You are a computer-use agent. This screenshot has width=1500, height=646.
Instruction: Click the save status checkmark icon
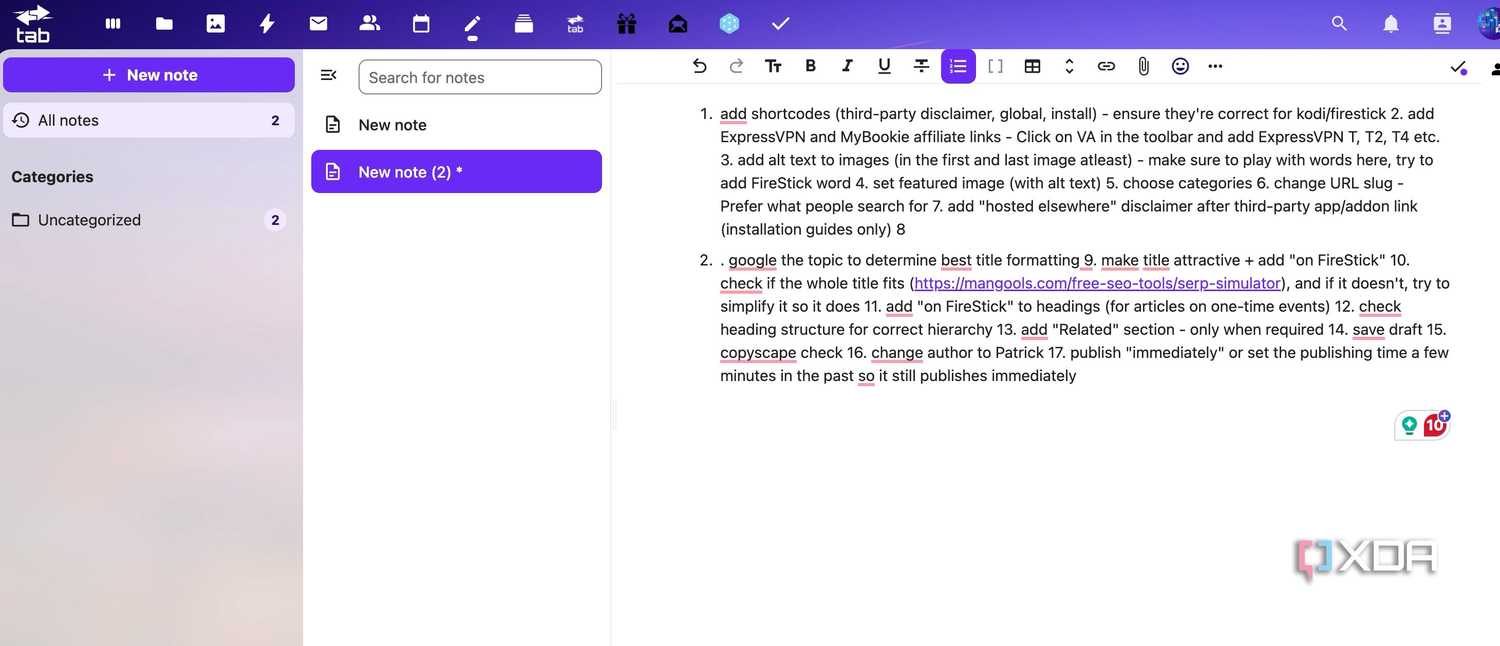click(x=1458, y=67)
